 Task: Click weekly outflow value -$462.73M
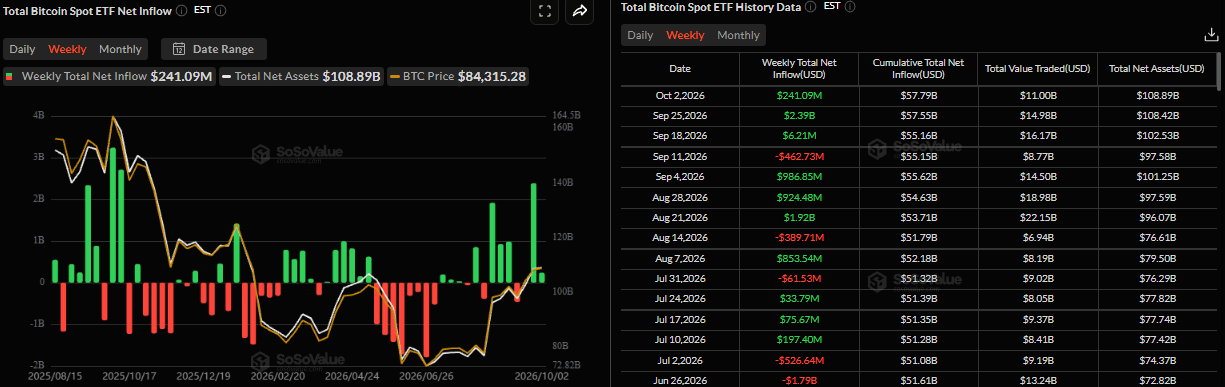(x=798, y=155)
